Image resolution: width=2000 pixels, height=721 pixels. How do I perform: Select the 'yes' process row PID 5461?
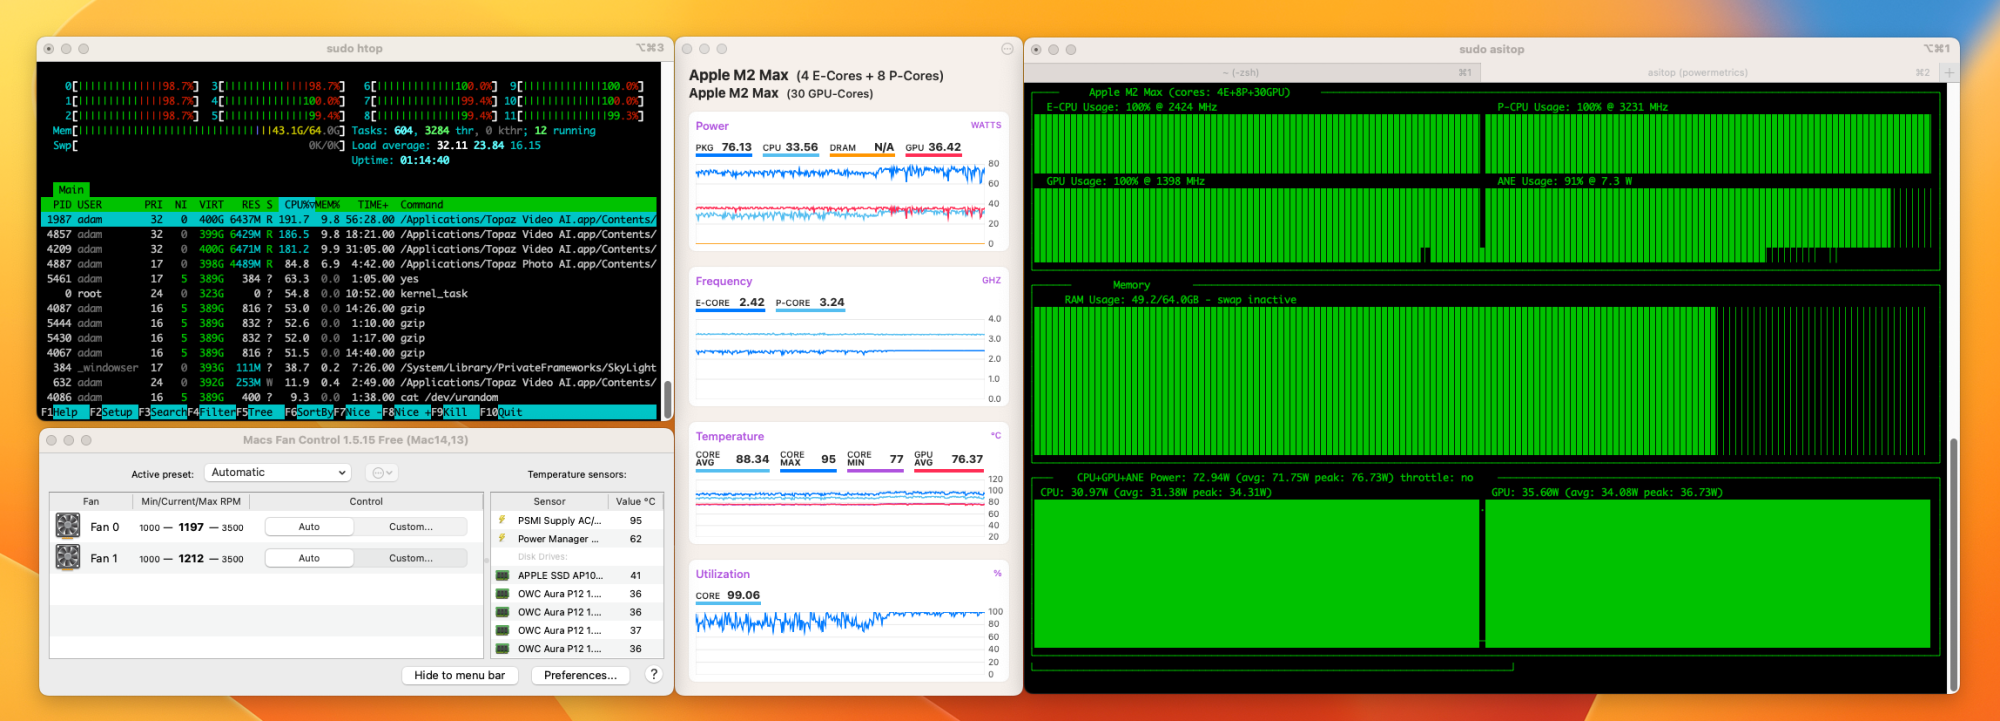[x=349, y=278]
